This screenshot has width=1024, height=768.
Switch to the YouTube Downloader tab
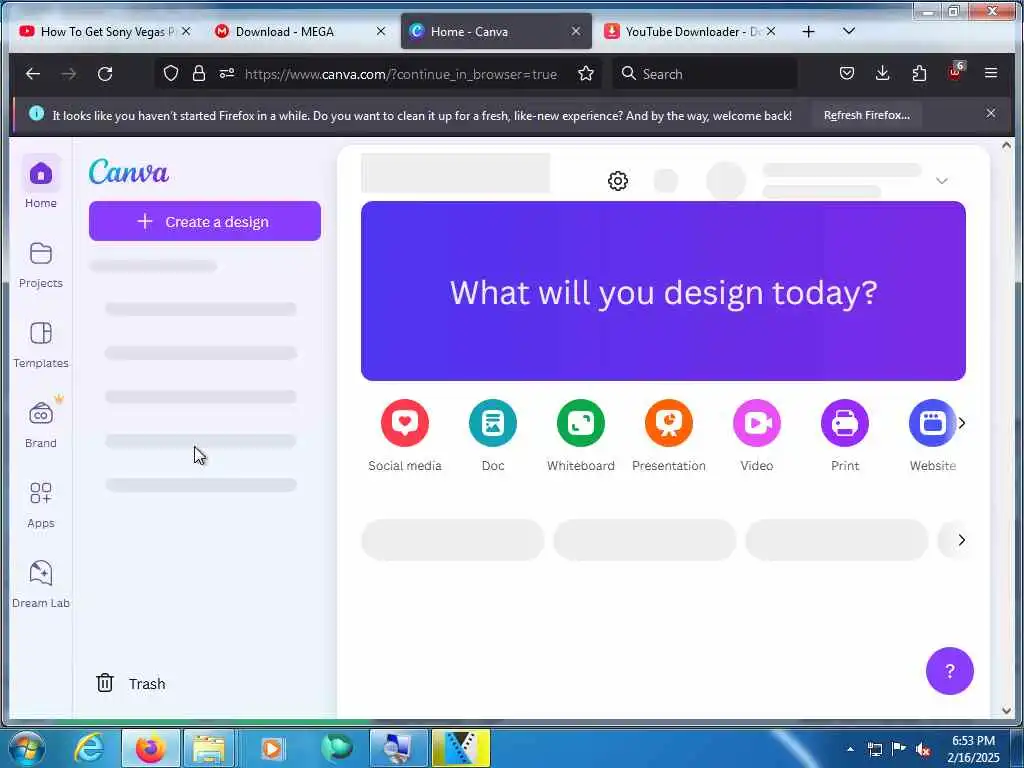pyautogui.click(x=684, y=31)
